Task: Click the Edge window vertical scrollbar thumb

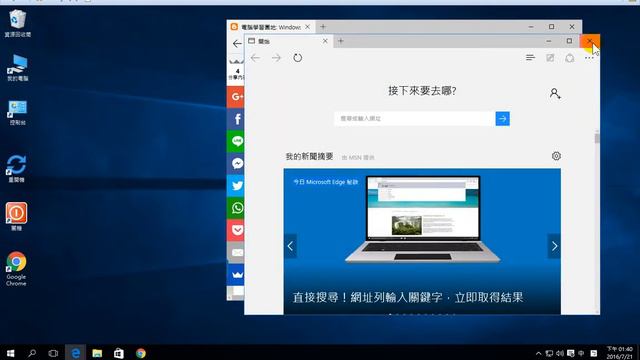Action: [x=597, y=138]
